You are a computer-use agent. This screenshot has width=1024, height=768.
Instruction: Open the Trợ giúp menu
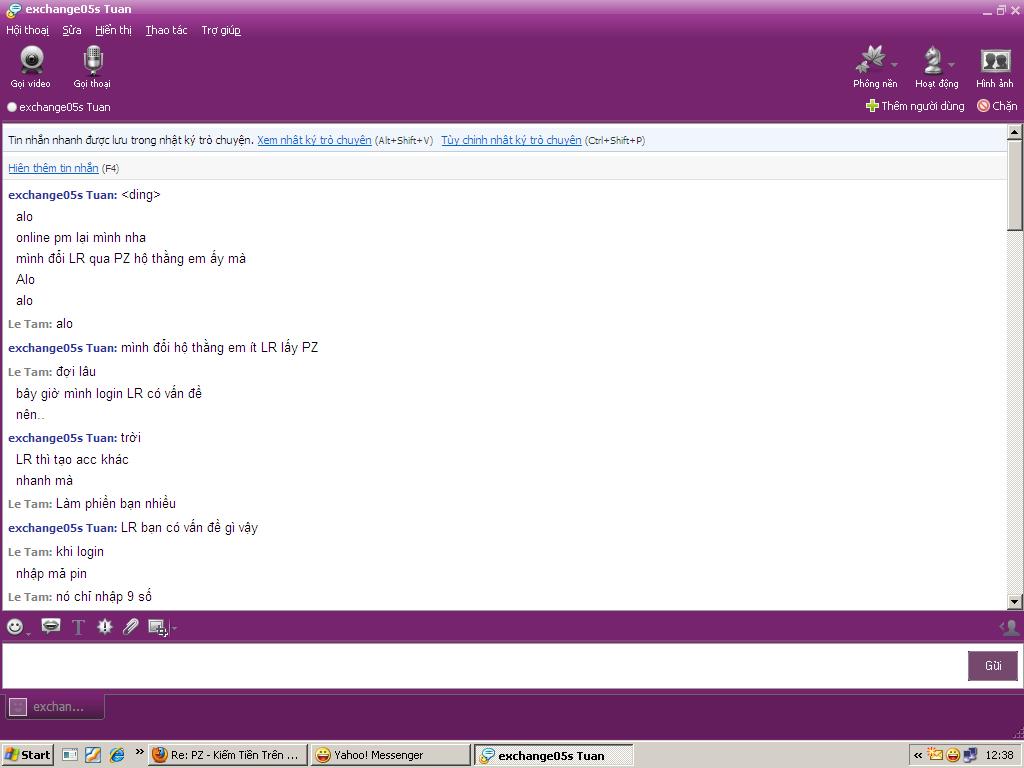(221, 30)
